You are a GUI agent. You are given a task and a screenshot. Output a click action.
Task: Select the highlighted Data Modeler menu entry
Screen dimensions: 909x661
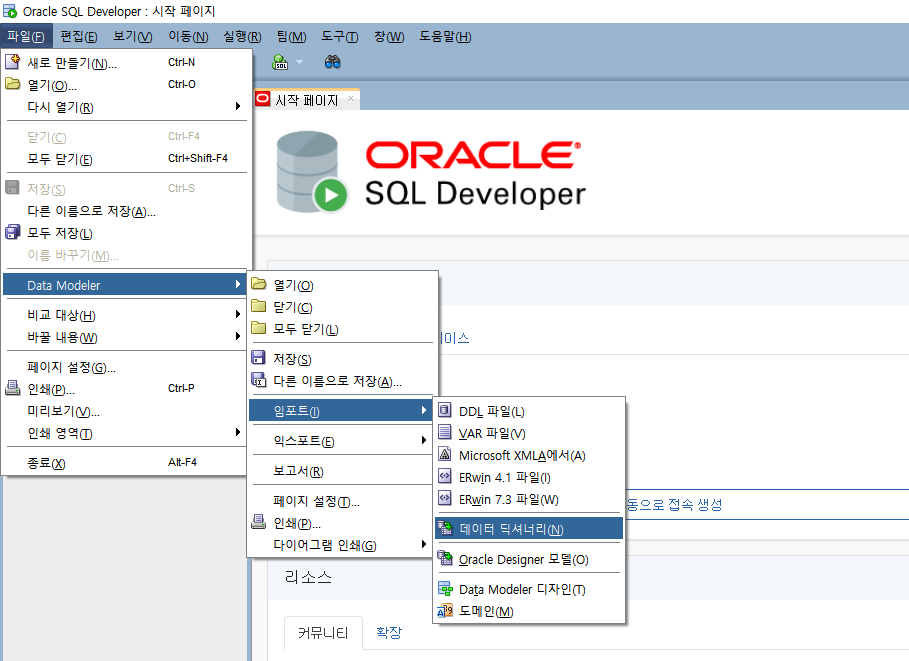[125, 285]
